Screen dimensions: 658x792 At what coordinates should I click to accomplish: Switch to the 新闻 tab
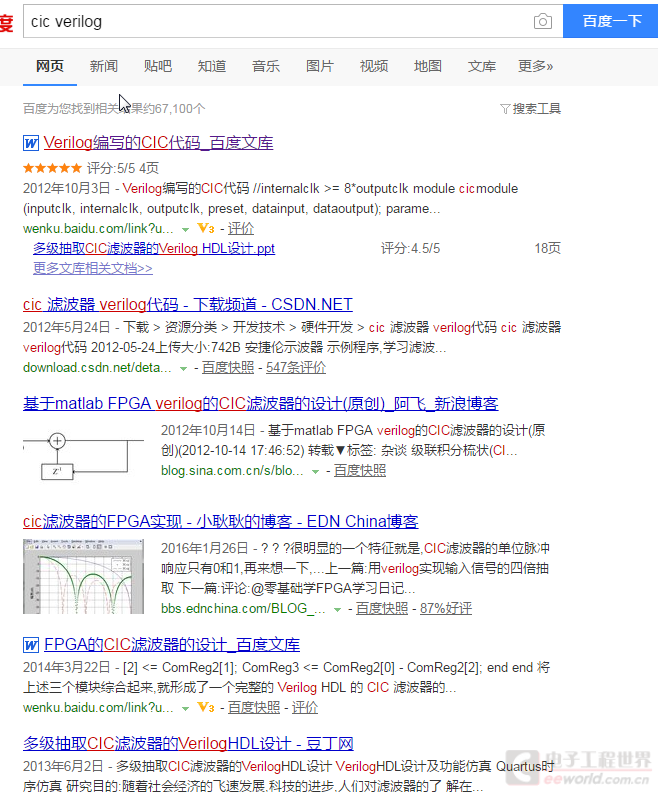pos(104,66)
